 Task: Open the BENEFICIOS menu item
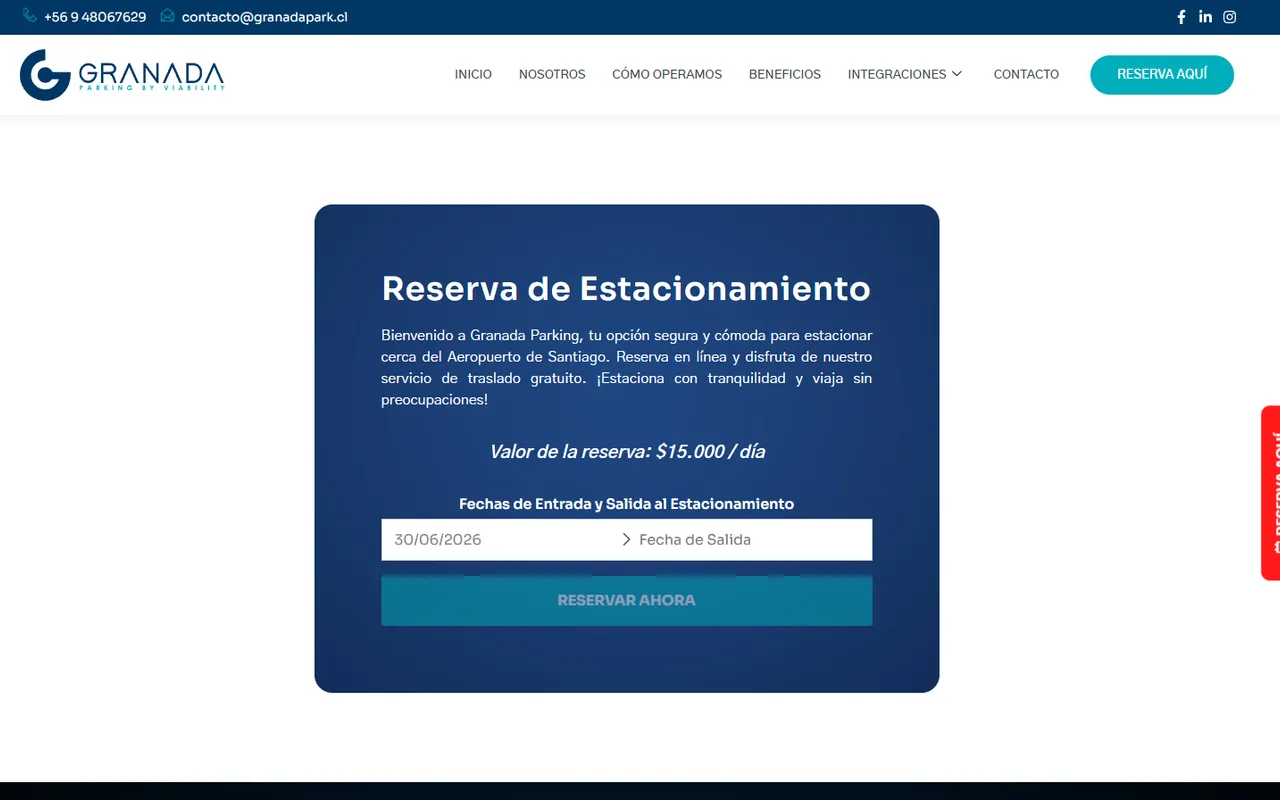785,74
